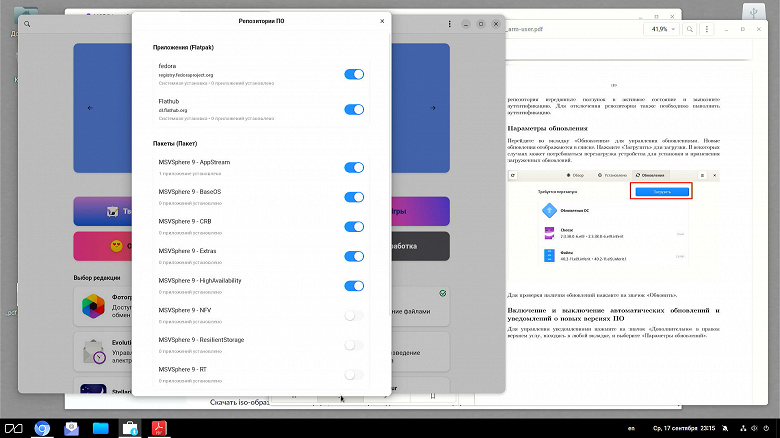780x438 pixels.
Task: Disable the MSVSphere 9 - Extras repository
Action: pos(354,256)
